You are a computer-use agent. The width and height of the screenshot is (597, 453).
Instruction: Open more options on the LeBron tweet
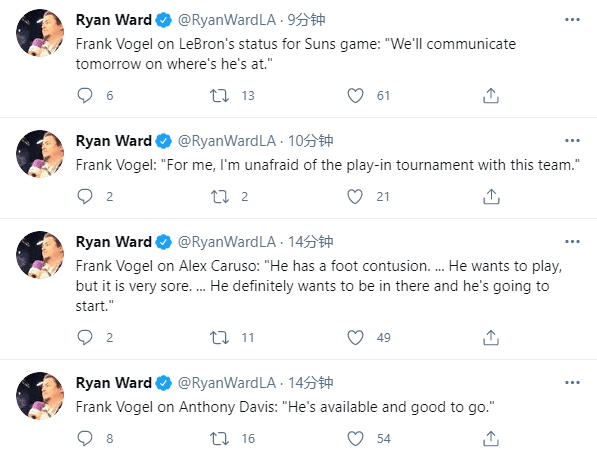pyautogui.click(x=572, y=20)
